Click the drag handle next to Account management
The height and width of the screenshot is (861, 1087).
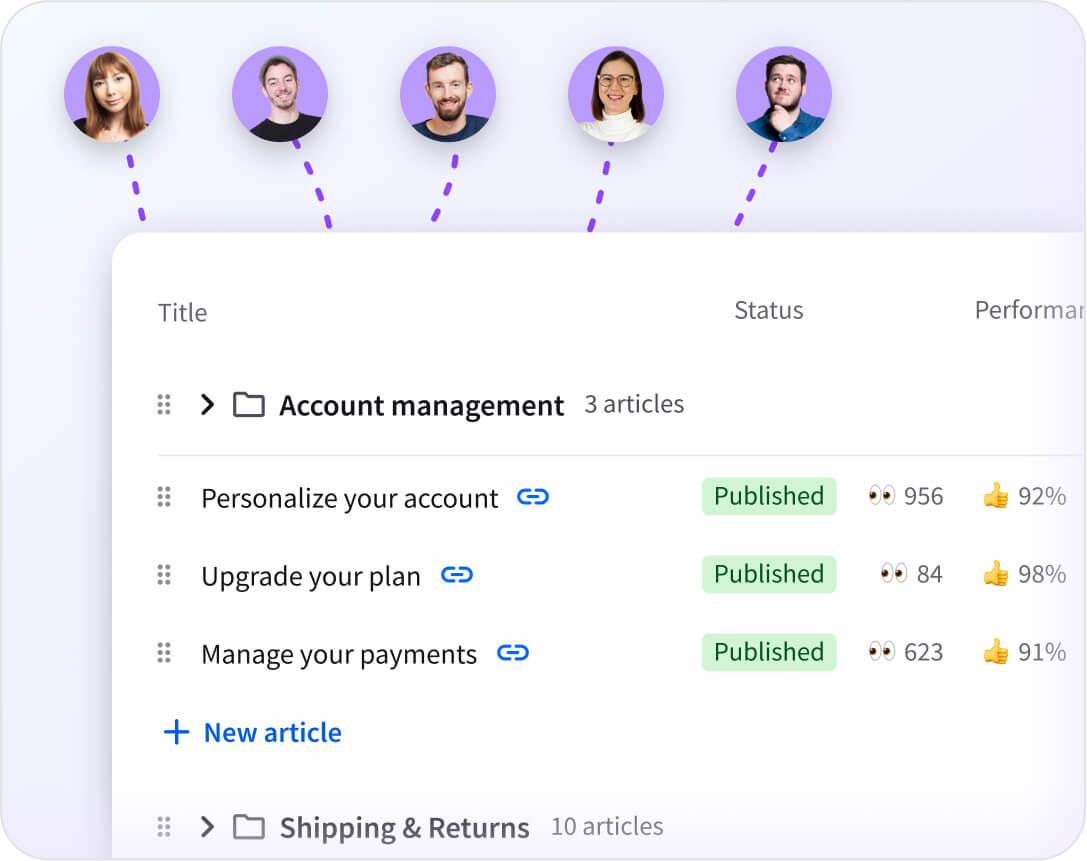point(164,404)
